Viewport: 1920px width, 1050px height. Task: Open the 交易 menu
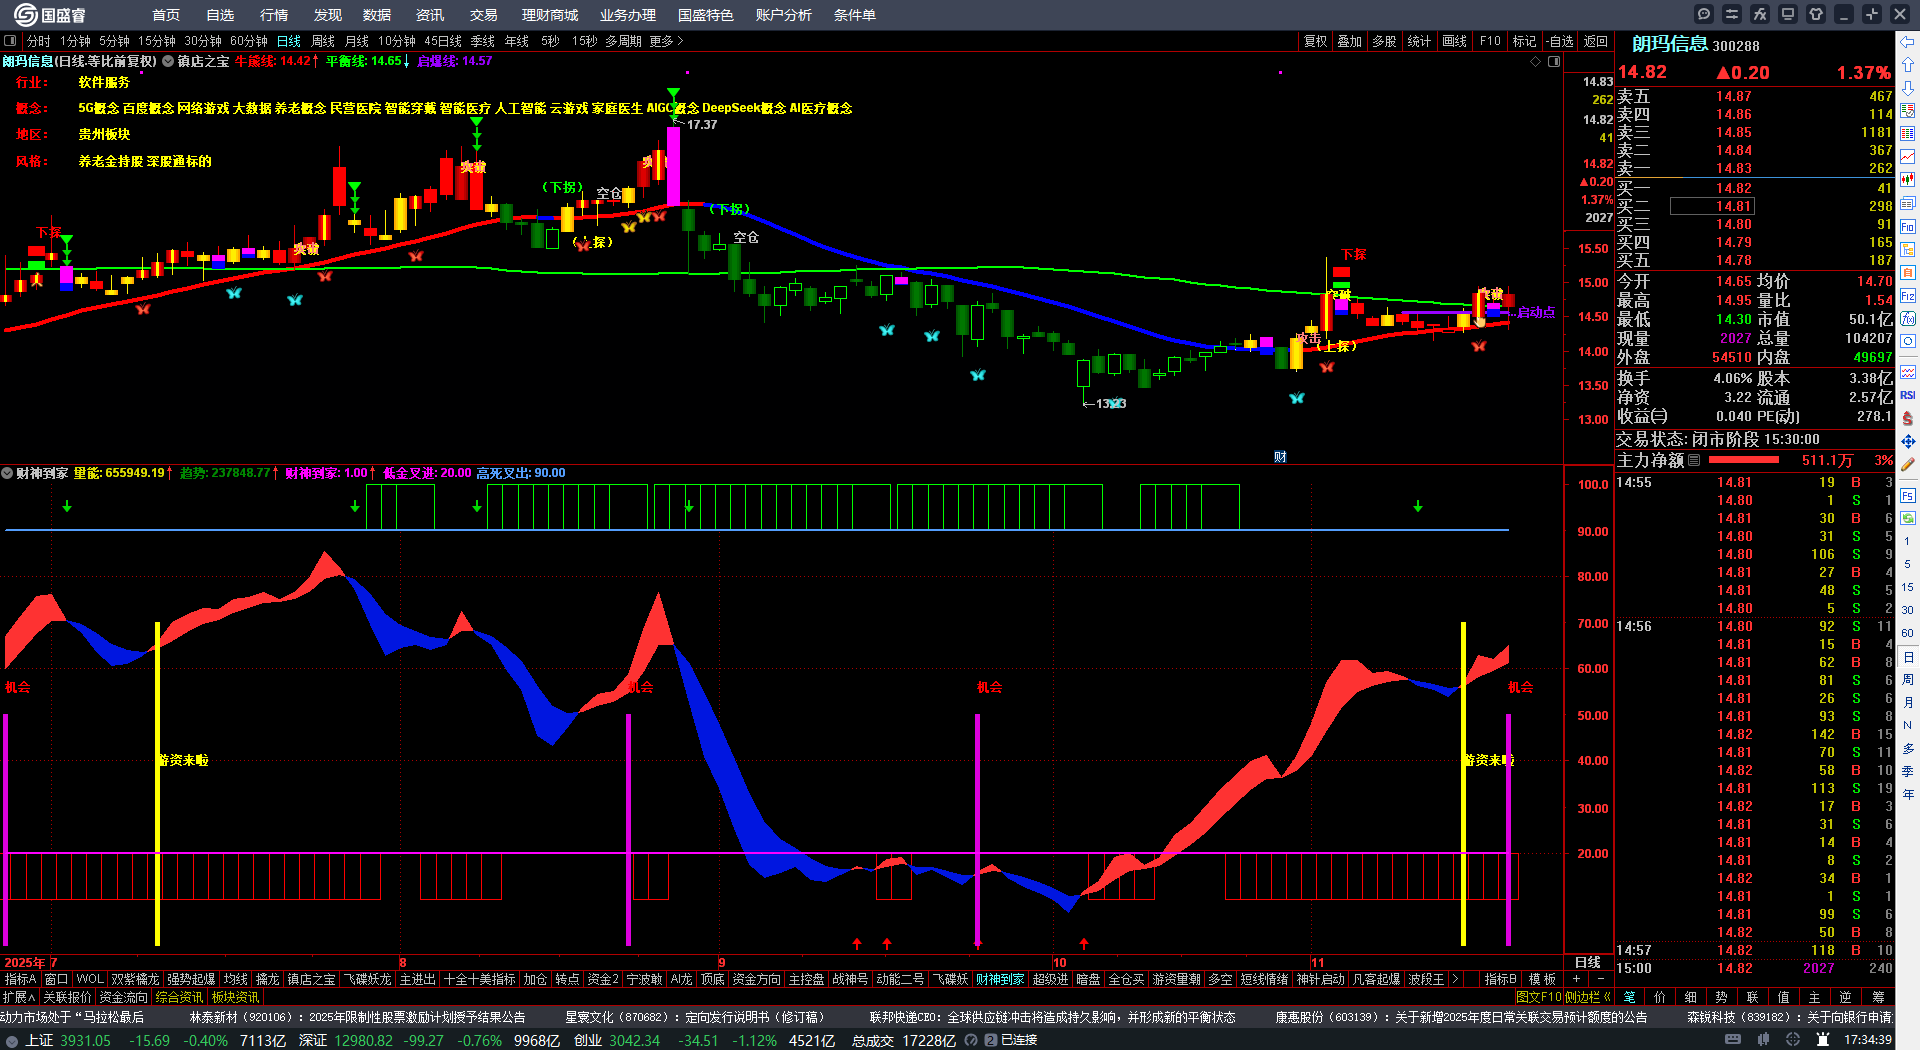(484, 15)
